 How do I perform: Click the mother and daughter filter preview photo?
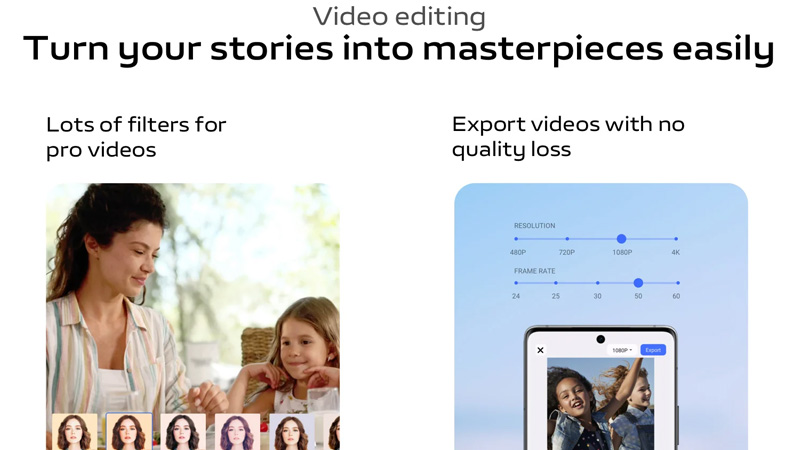click(x=193, y=298)
